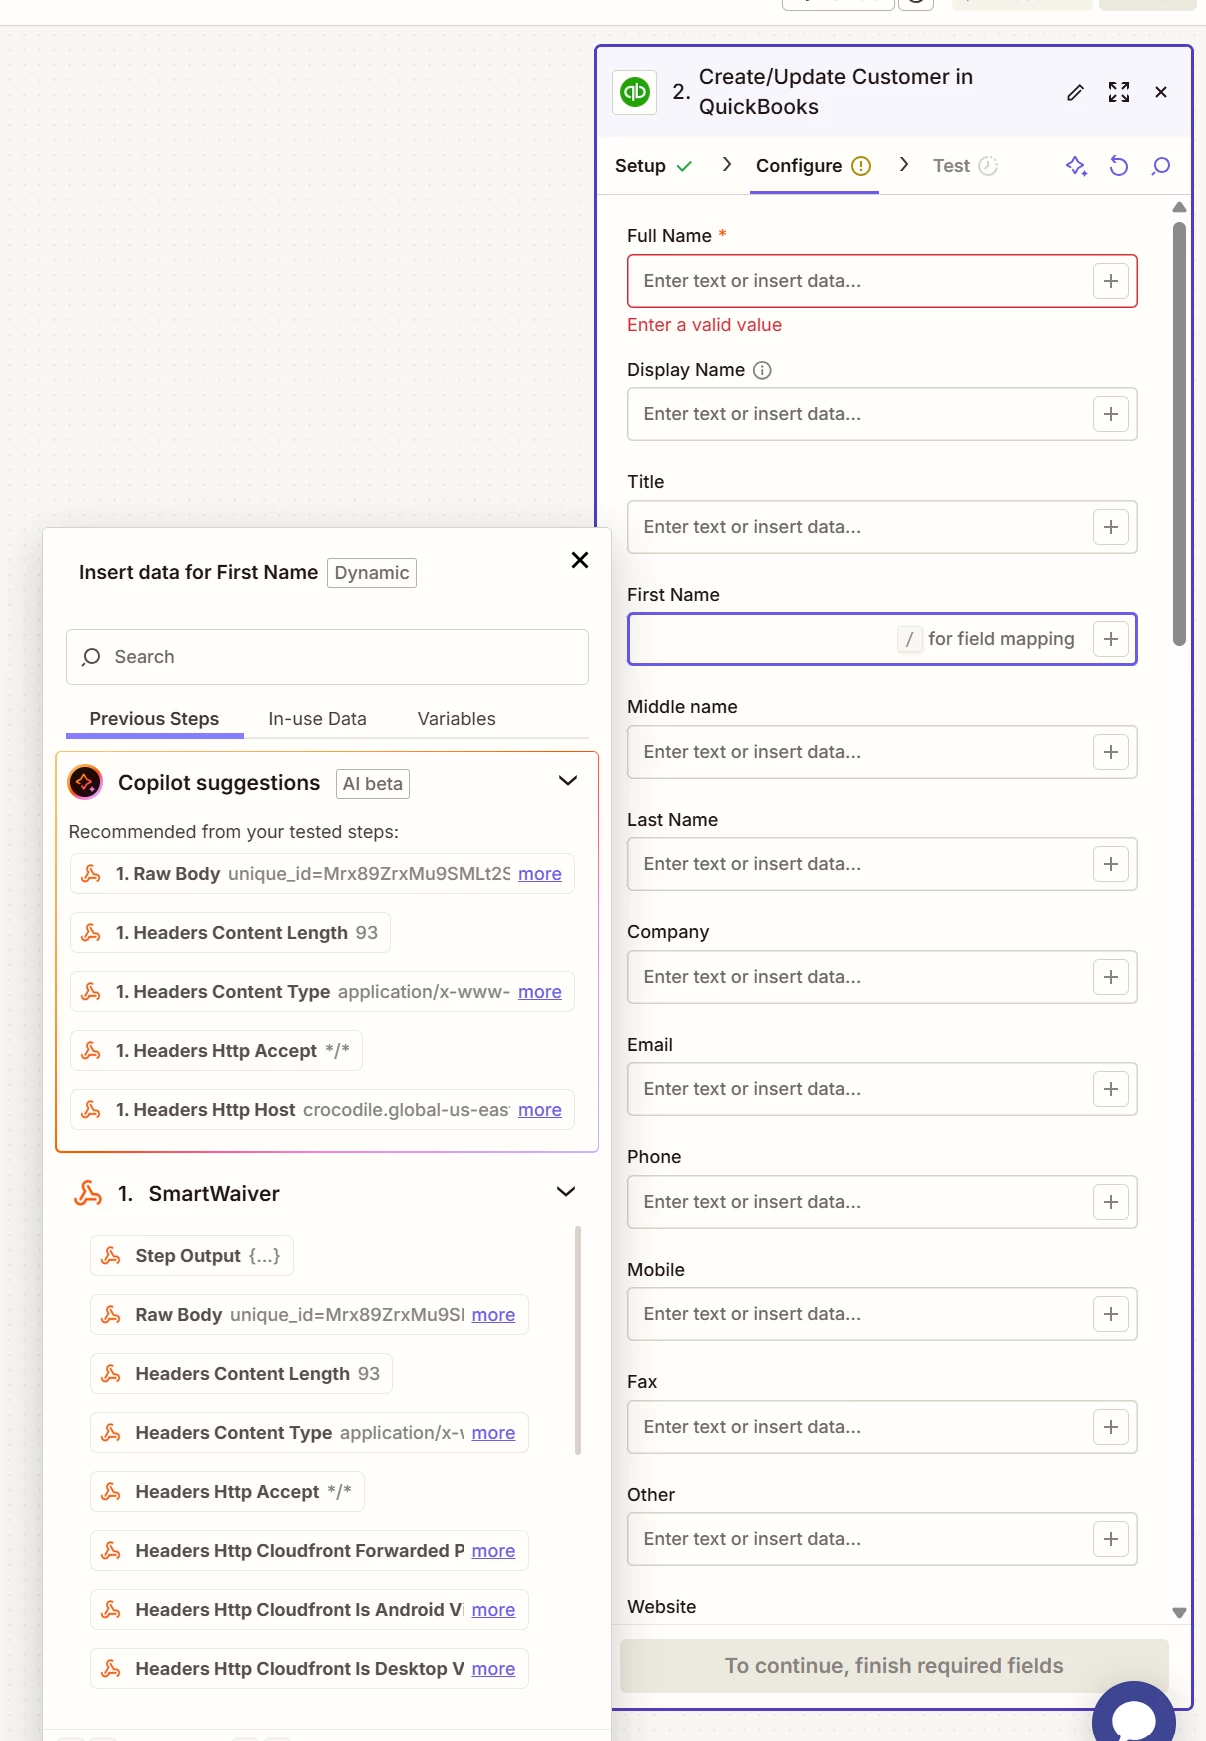Click more link on Cloudfront Is Desktop
The width and height of the screenshot is (1206, 1741).
[493, 1669]
